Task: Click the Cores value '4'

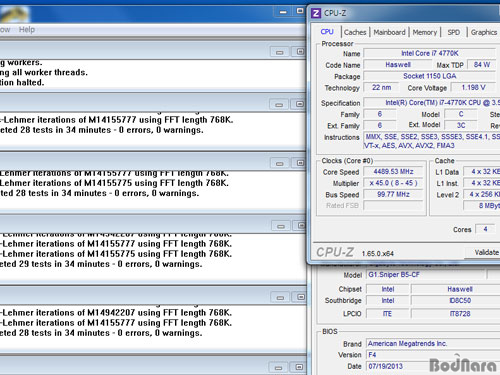Action: click(485, 229)
